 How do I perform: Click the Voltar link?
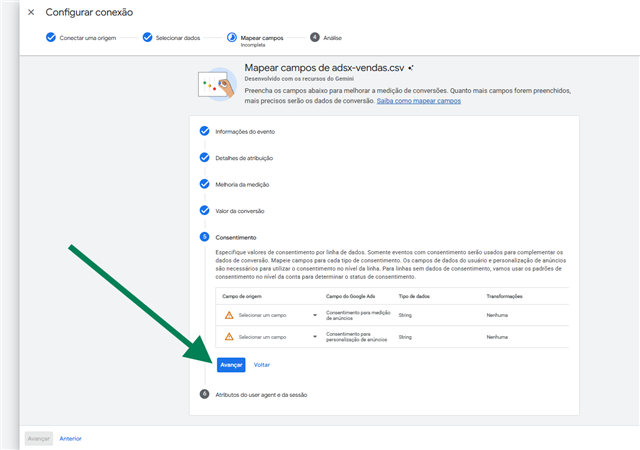pyautogui.click(x=262, y=365)
